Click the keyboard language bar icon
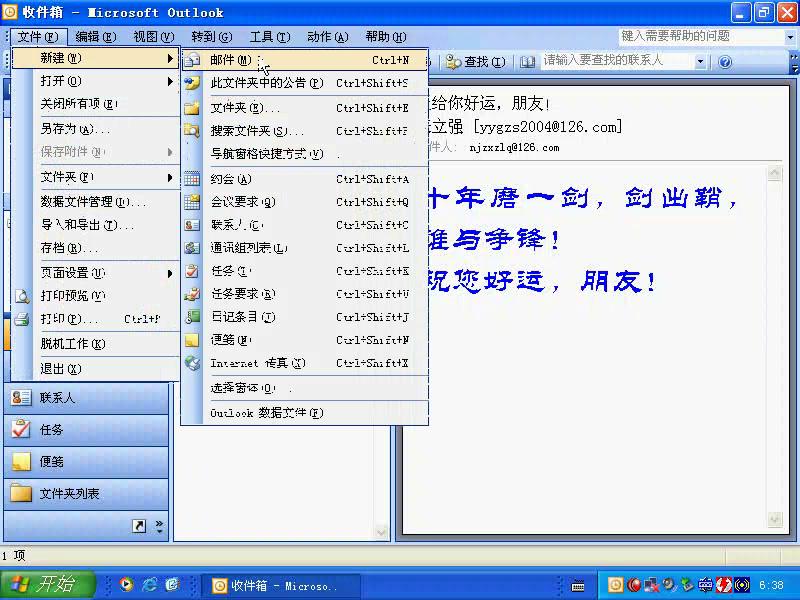 pyautogui.click(x=577, y=586)
